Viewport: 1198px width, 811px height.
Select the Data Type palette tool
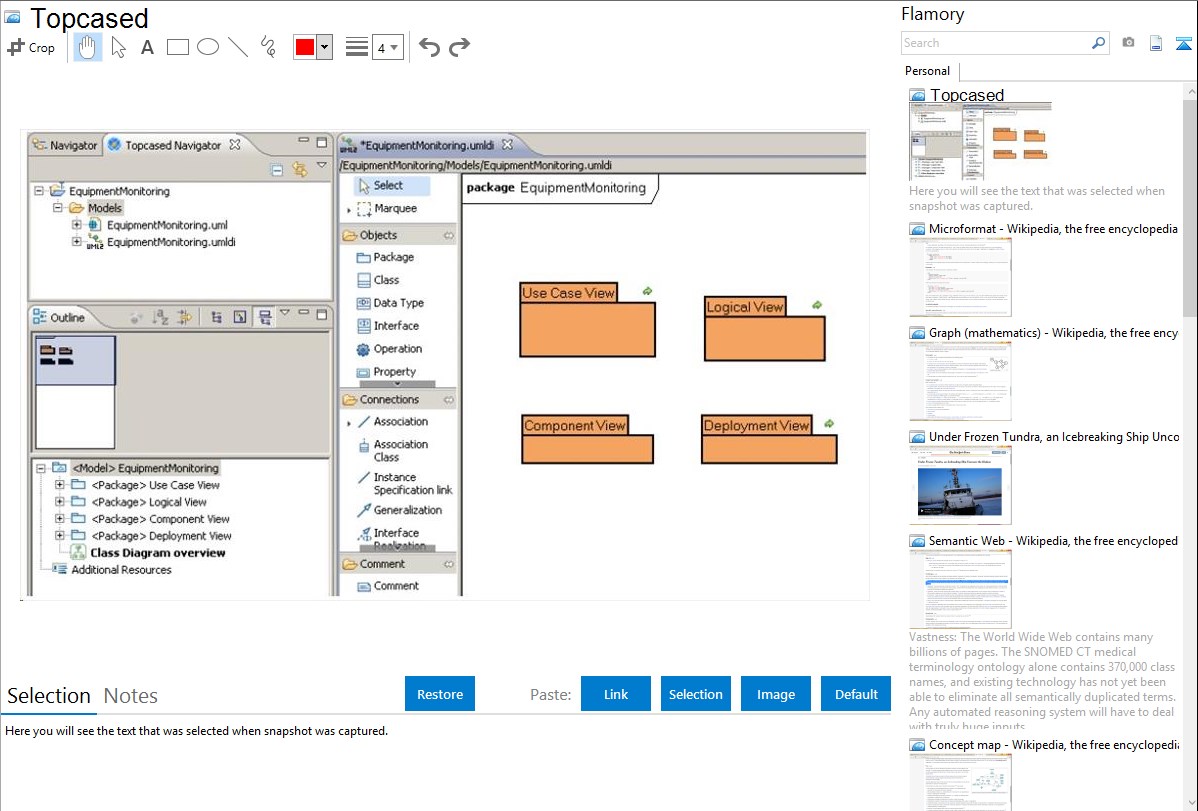390,303
